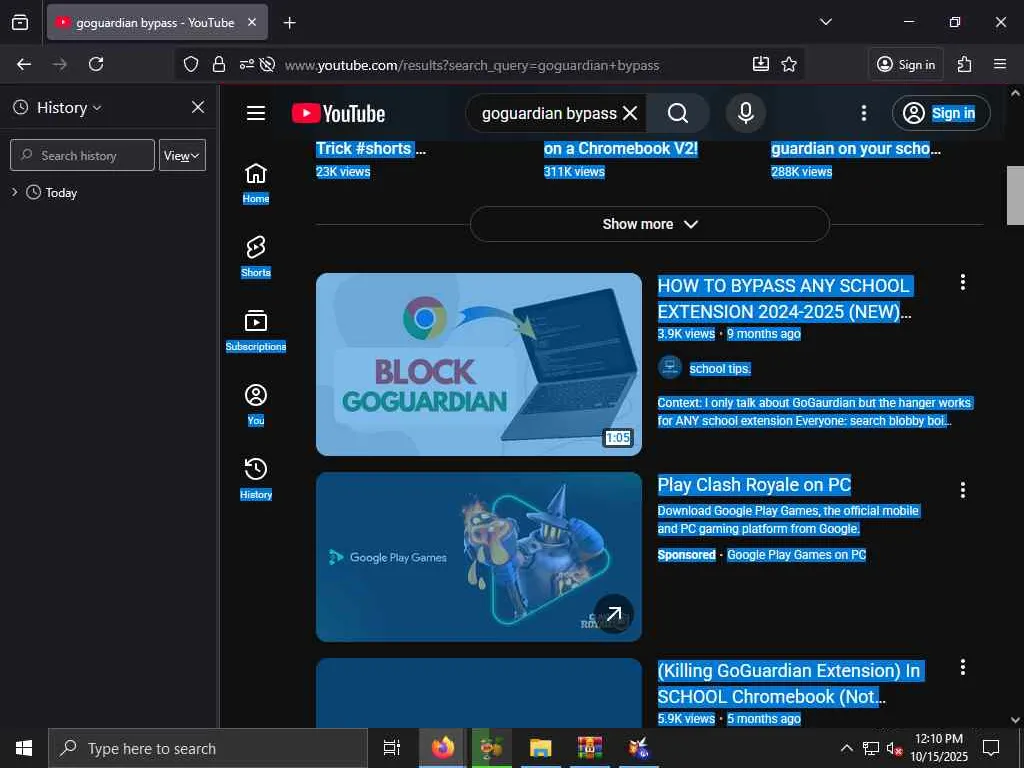Open Killing GoGuardian Extension video title
The height and width of the screenshot is (768, 1024).
click(789, 684)
